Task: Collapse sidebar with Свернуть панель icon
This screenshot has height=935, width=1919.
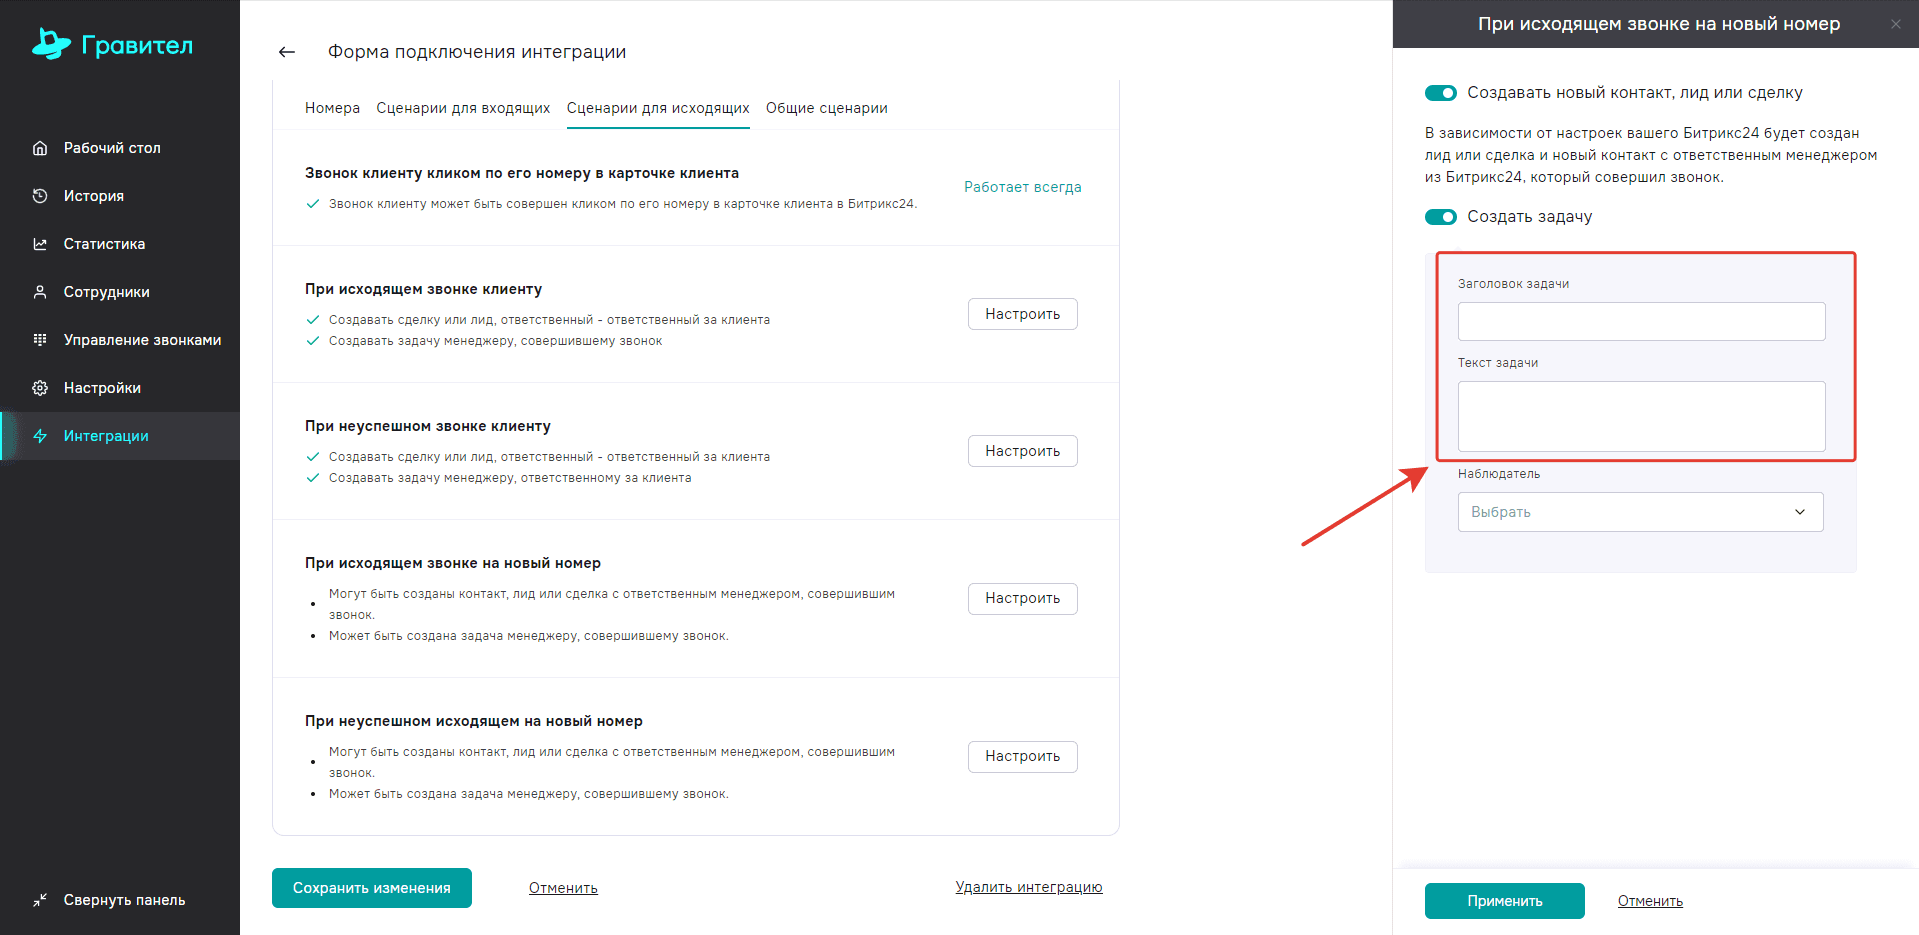Action: [40, 900]
